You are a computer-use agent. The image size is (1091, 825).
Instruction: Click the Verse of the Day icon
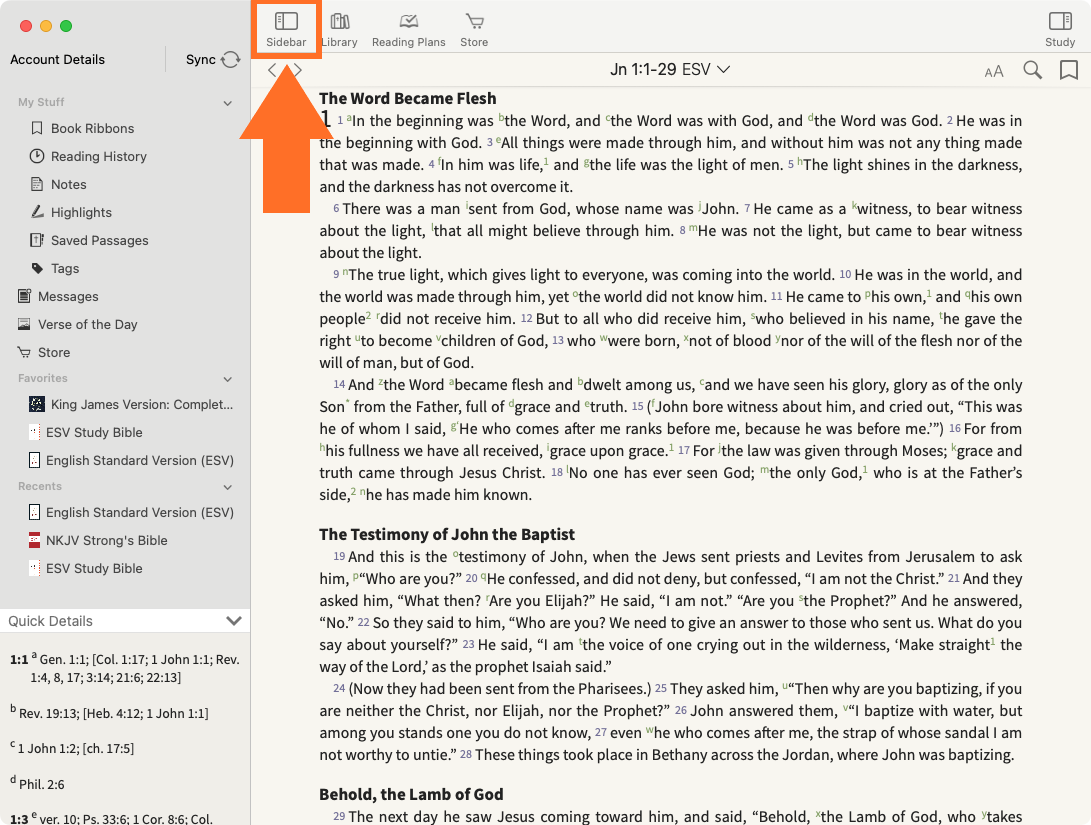pyautogui.click(x=24, y=324)
